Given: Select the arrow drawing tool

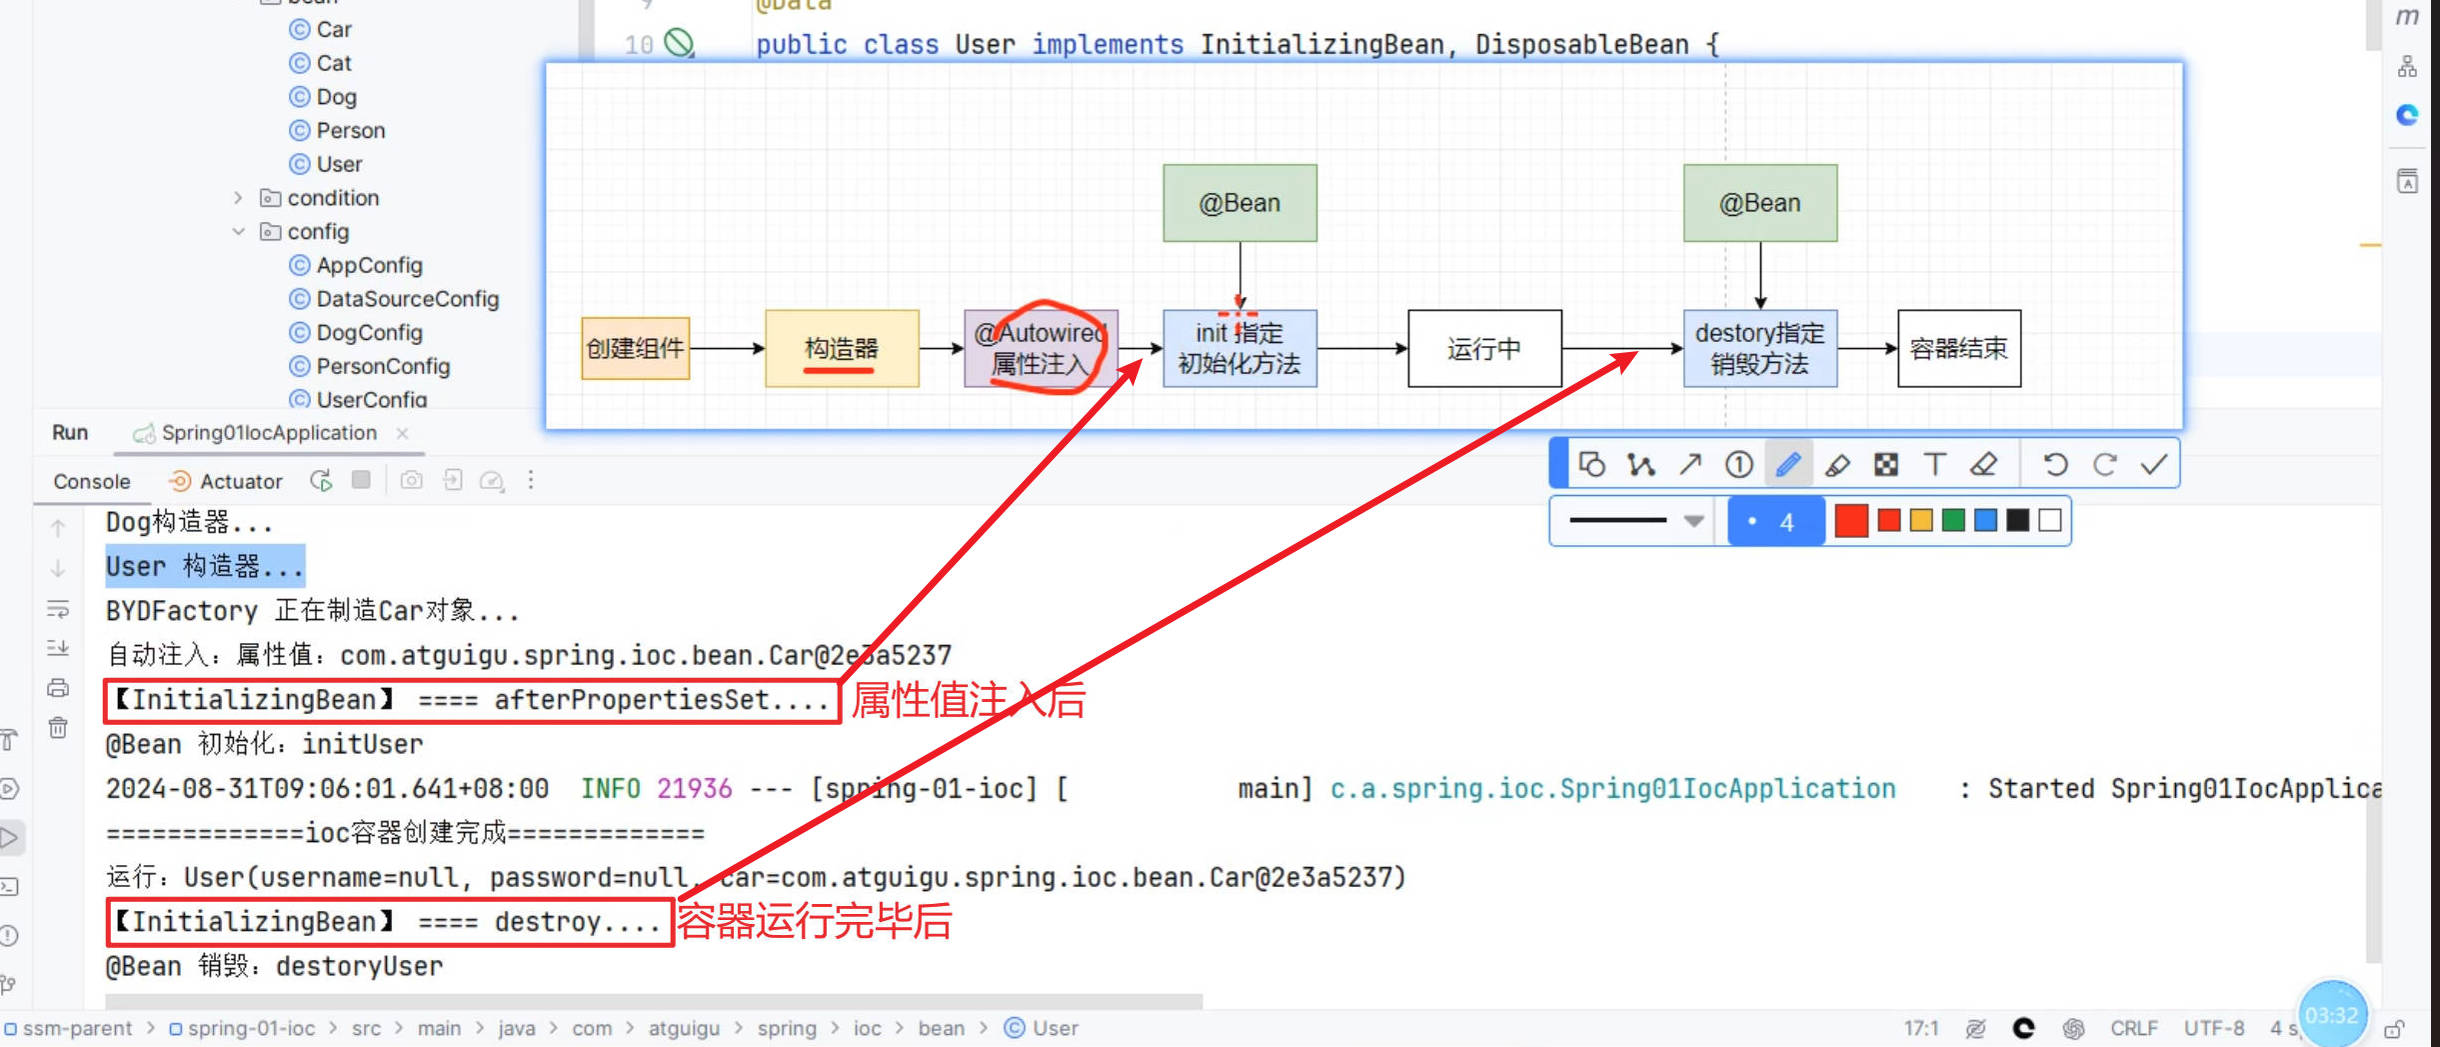Looking at the screenshot, I should click(x=1690, y=464).
